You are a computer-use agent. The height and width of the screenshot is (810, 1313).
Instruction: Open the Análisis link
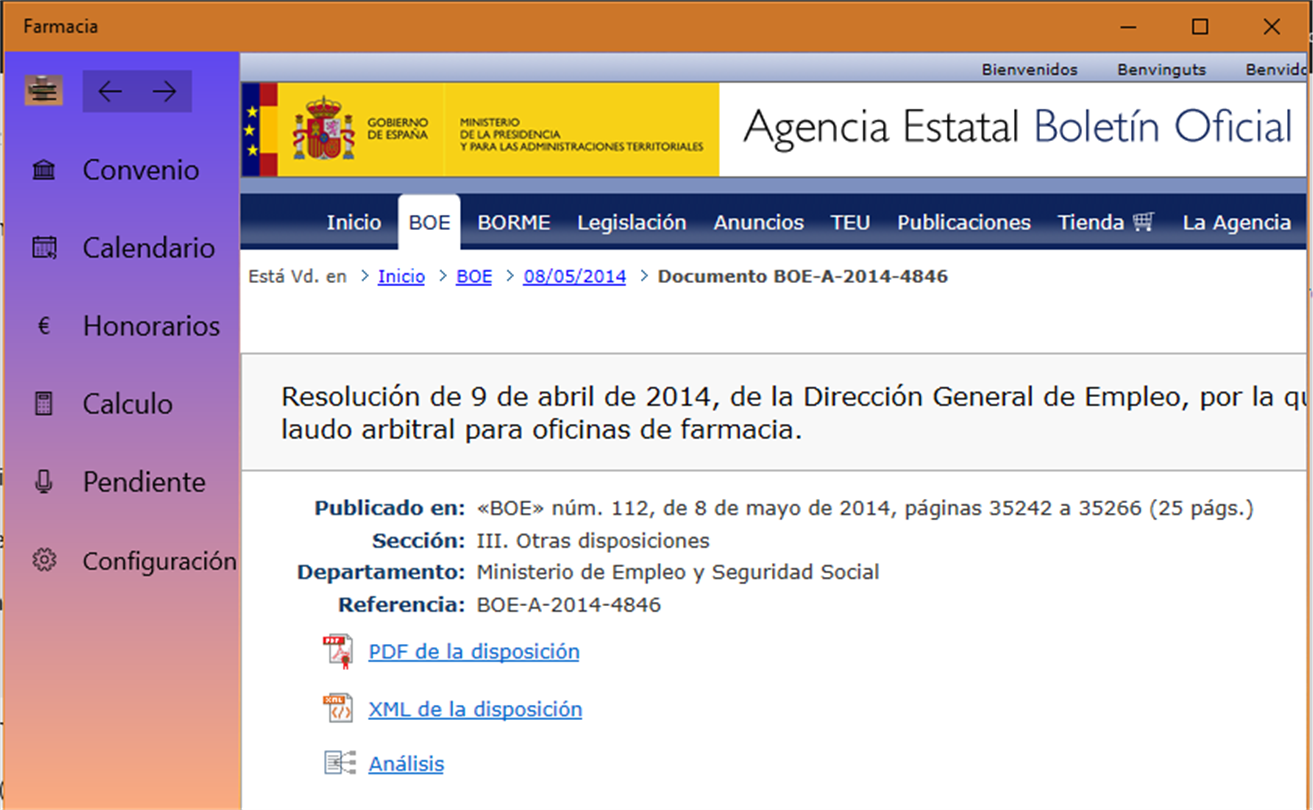pyautogui.click(x=406, y=764)
